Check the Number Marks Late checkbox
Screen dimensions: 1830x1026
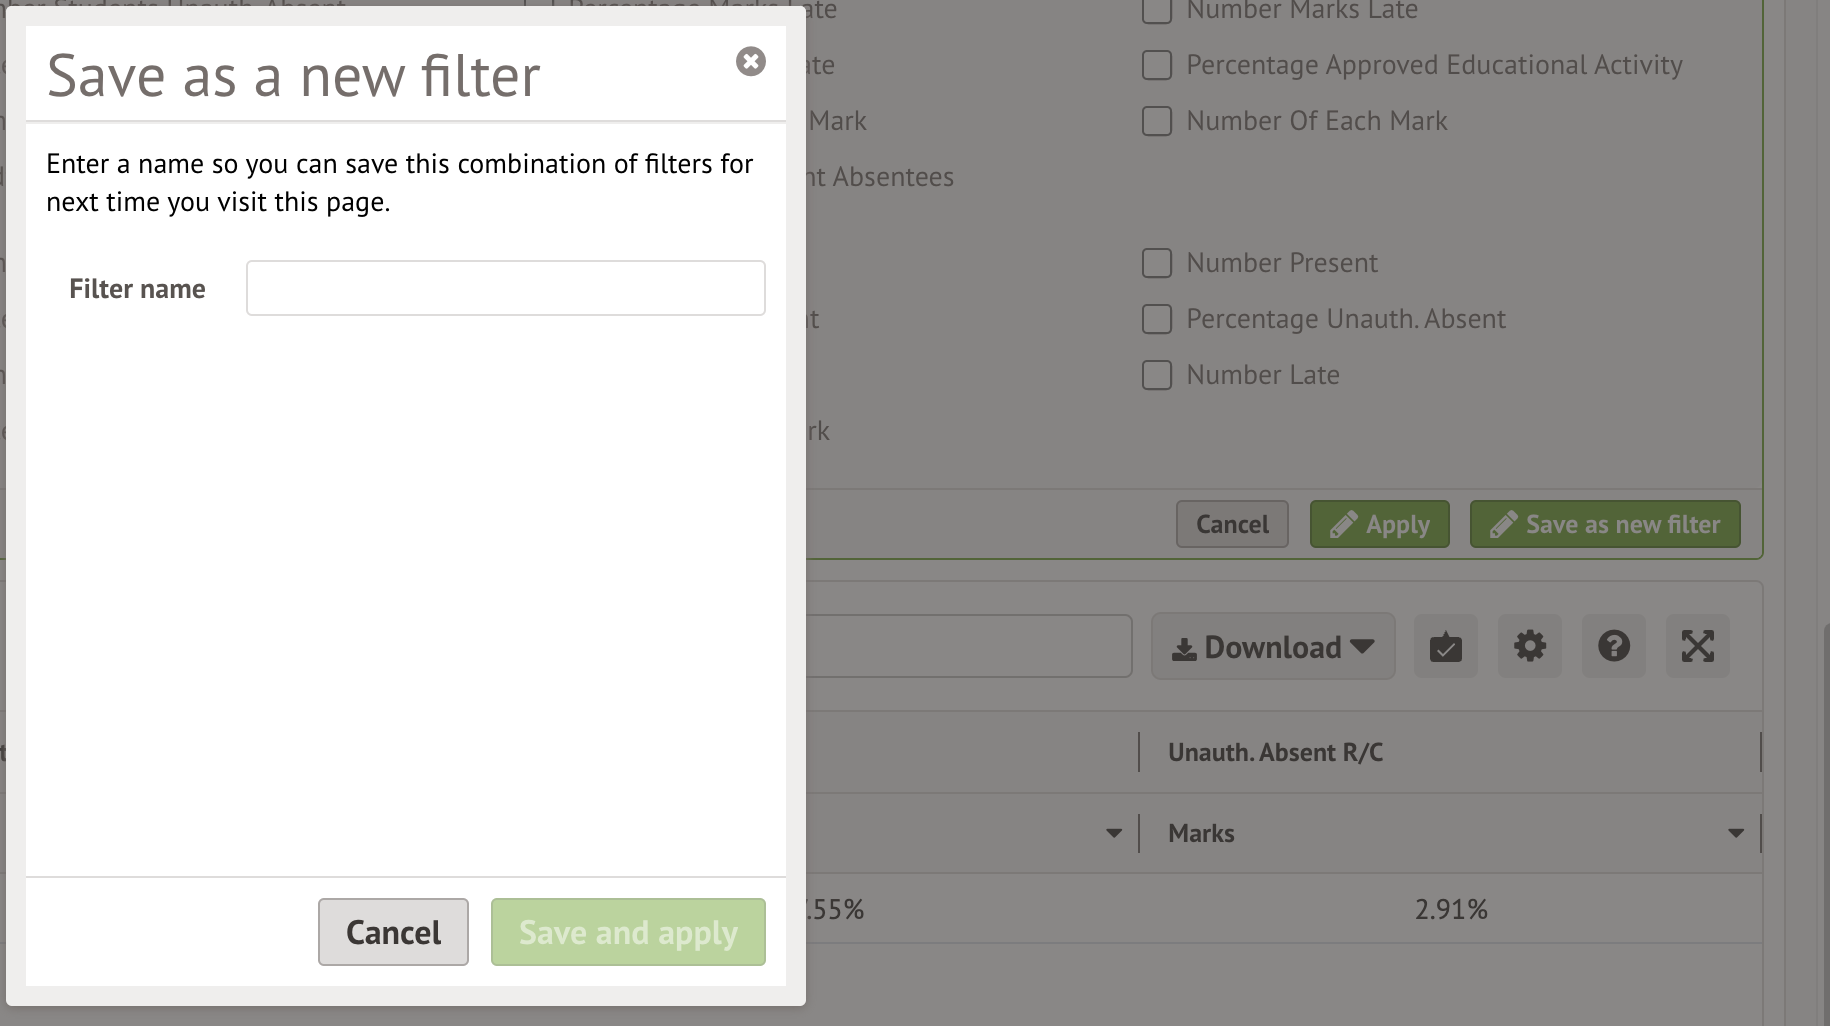point(1157,11)
